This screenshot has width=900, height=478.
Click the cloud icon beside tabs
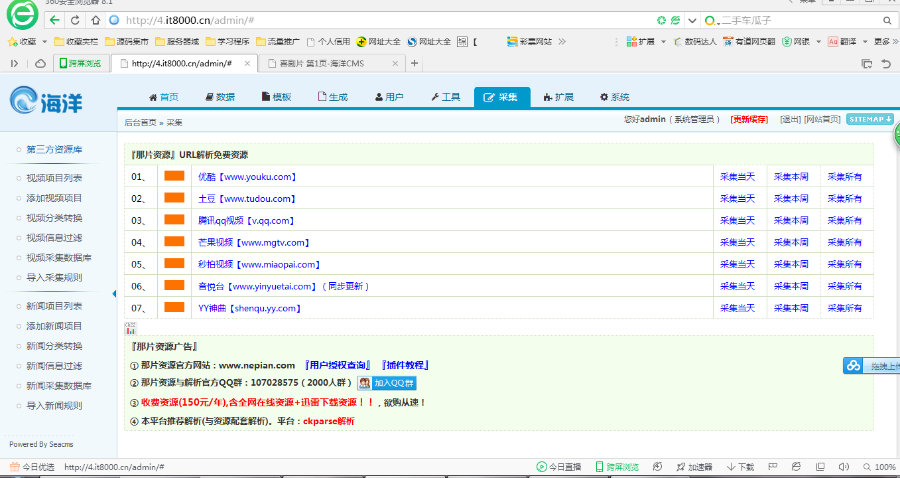click(40, 63)
